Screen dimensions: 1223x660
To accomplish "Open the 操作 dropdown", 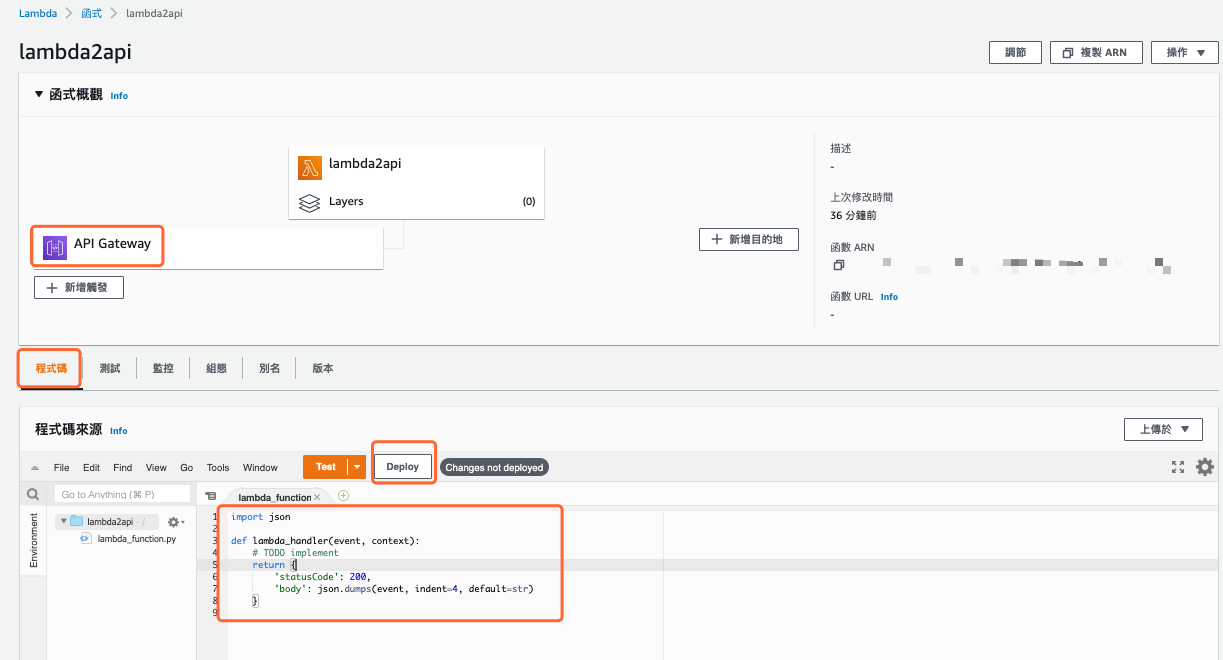I will pos(1185,53).
